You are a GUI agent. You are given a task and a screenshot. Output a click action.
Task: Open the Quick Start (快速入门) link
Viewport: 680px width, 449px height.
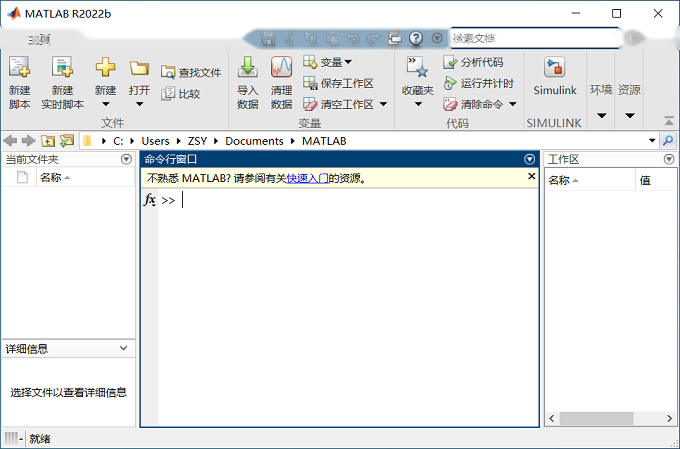[307, 178]
